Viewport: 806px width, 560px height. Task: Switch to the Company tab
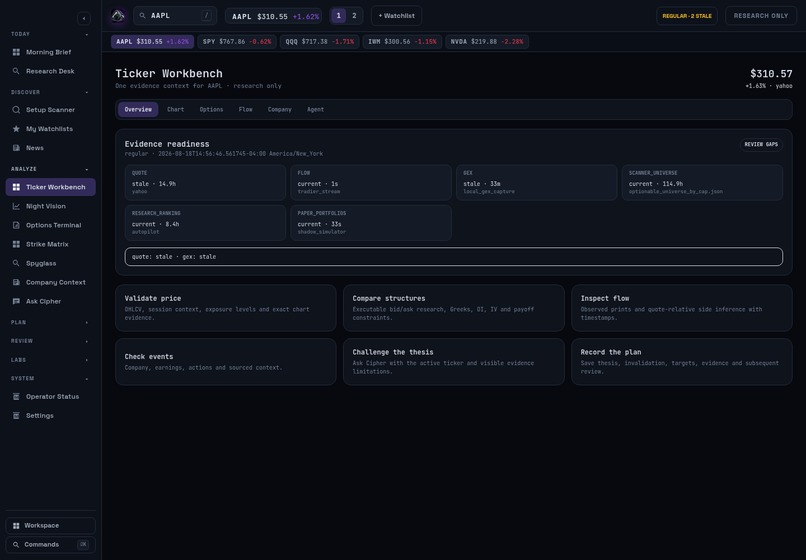pyautogui.click(x=280, y=110)
